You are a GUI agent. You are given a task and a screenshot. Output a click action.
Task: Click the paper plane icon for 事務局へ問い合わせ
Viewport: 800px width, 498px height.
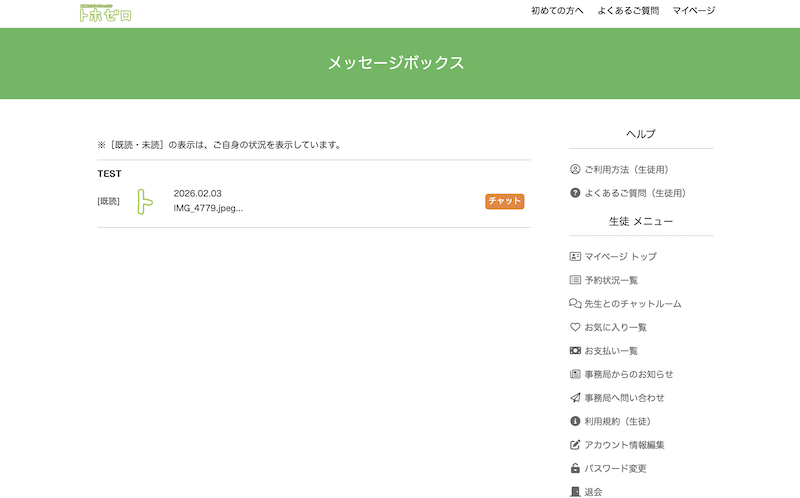575,398
